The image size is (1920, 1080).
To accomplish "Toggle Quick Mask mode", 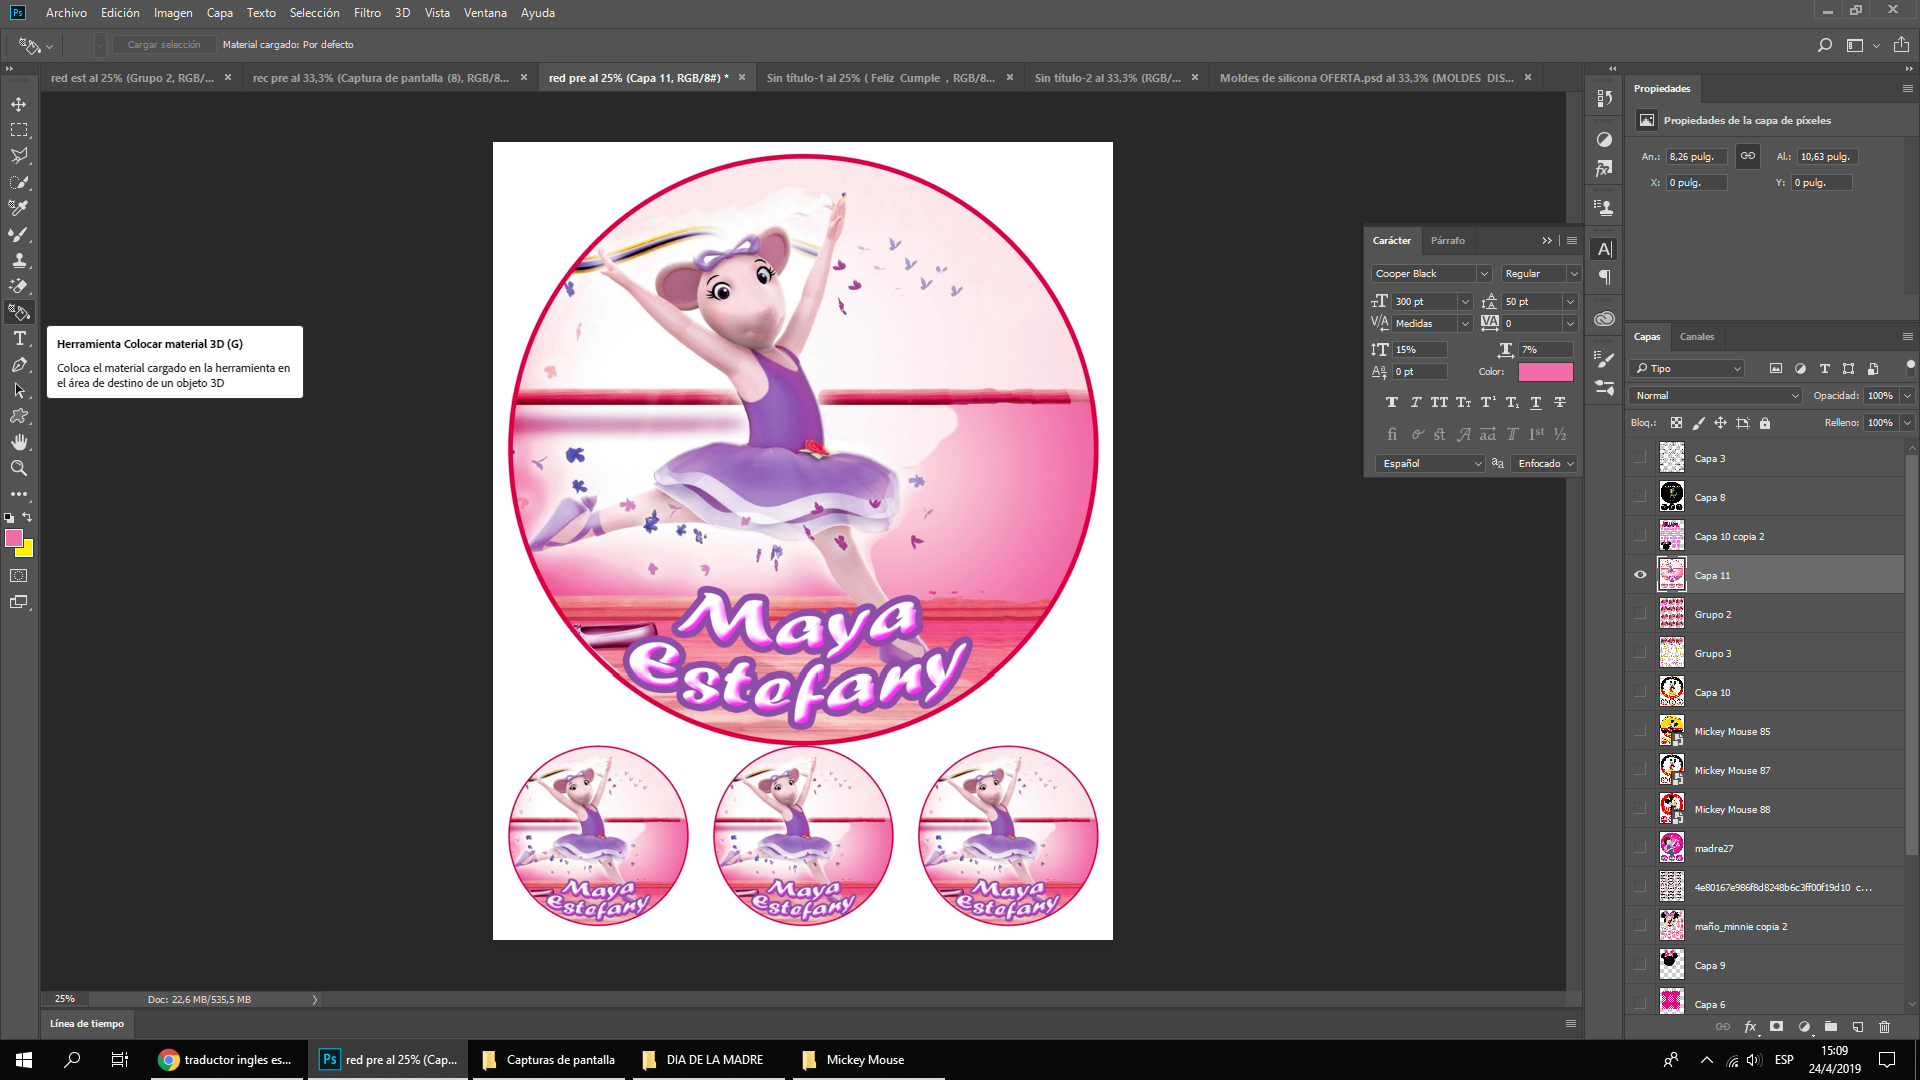I will tap(19, 576).
